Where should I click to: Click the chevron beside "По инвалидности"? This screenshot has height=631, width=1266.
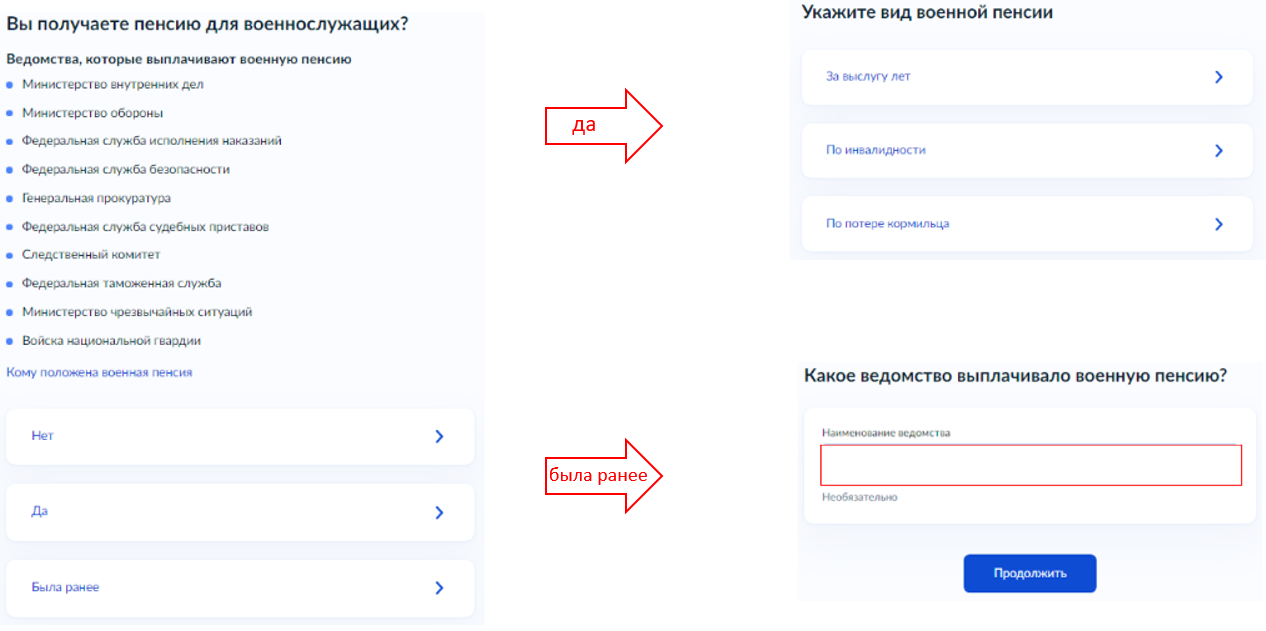[1218, 151]
